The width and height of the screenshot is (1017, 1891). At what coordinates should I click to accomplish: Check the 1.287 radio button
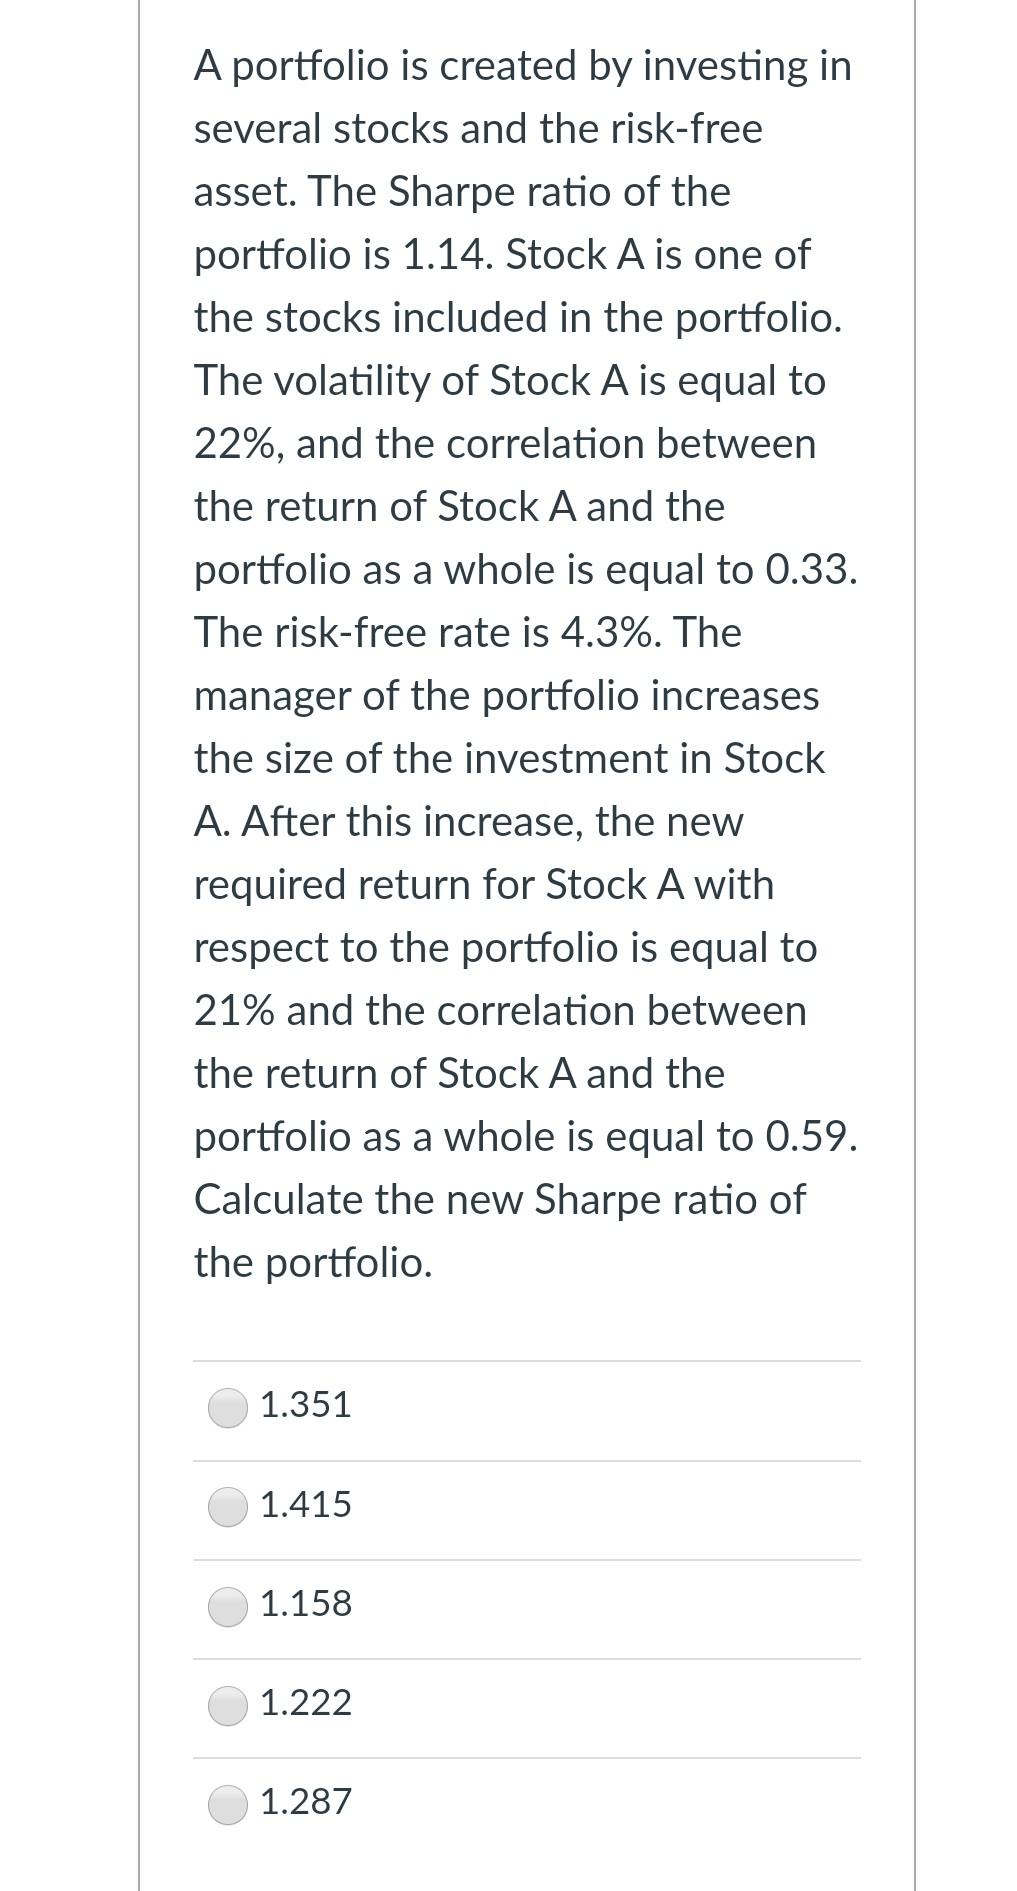[x=228, y=1803]
